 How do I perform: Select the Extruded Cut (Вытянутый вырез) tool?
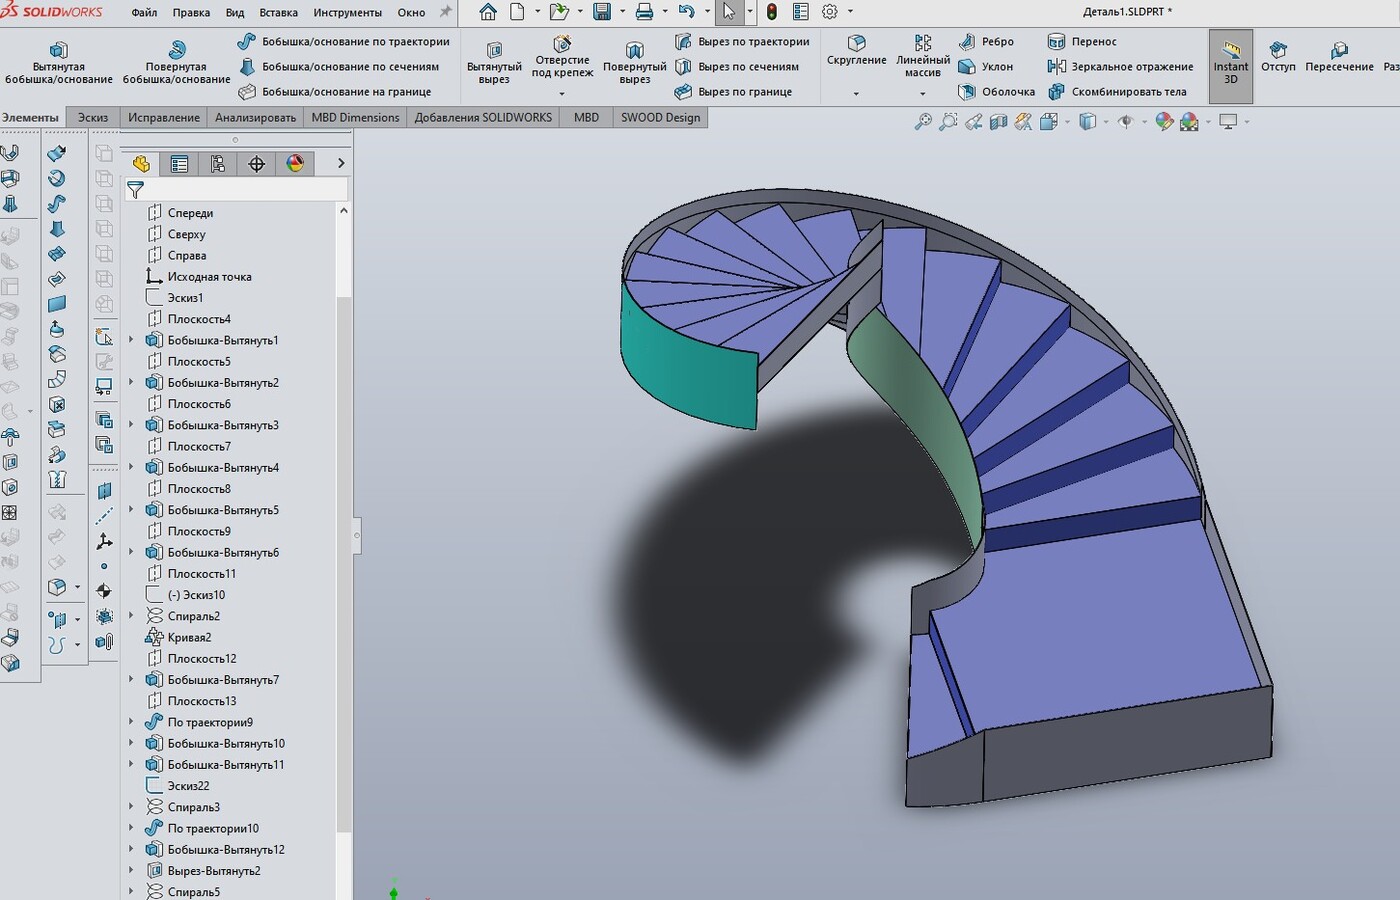(x=494, y=50)
